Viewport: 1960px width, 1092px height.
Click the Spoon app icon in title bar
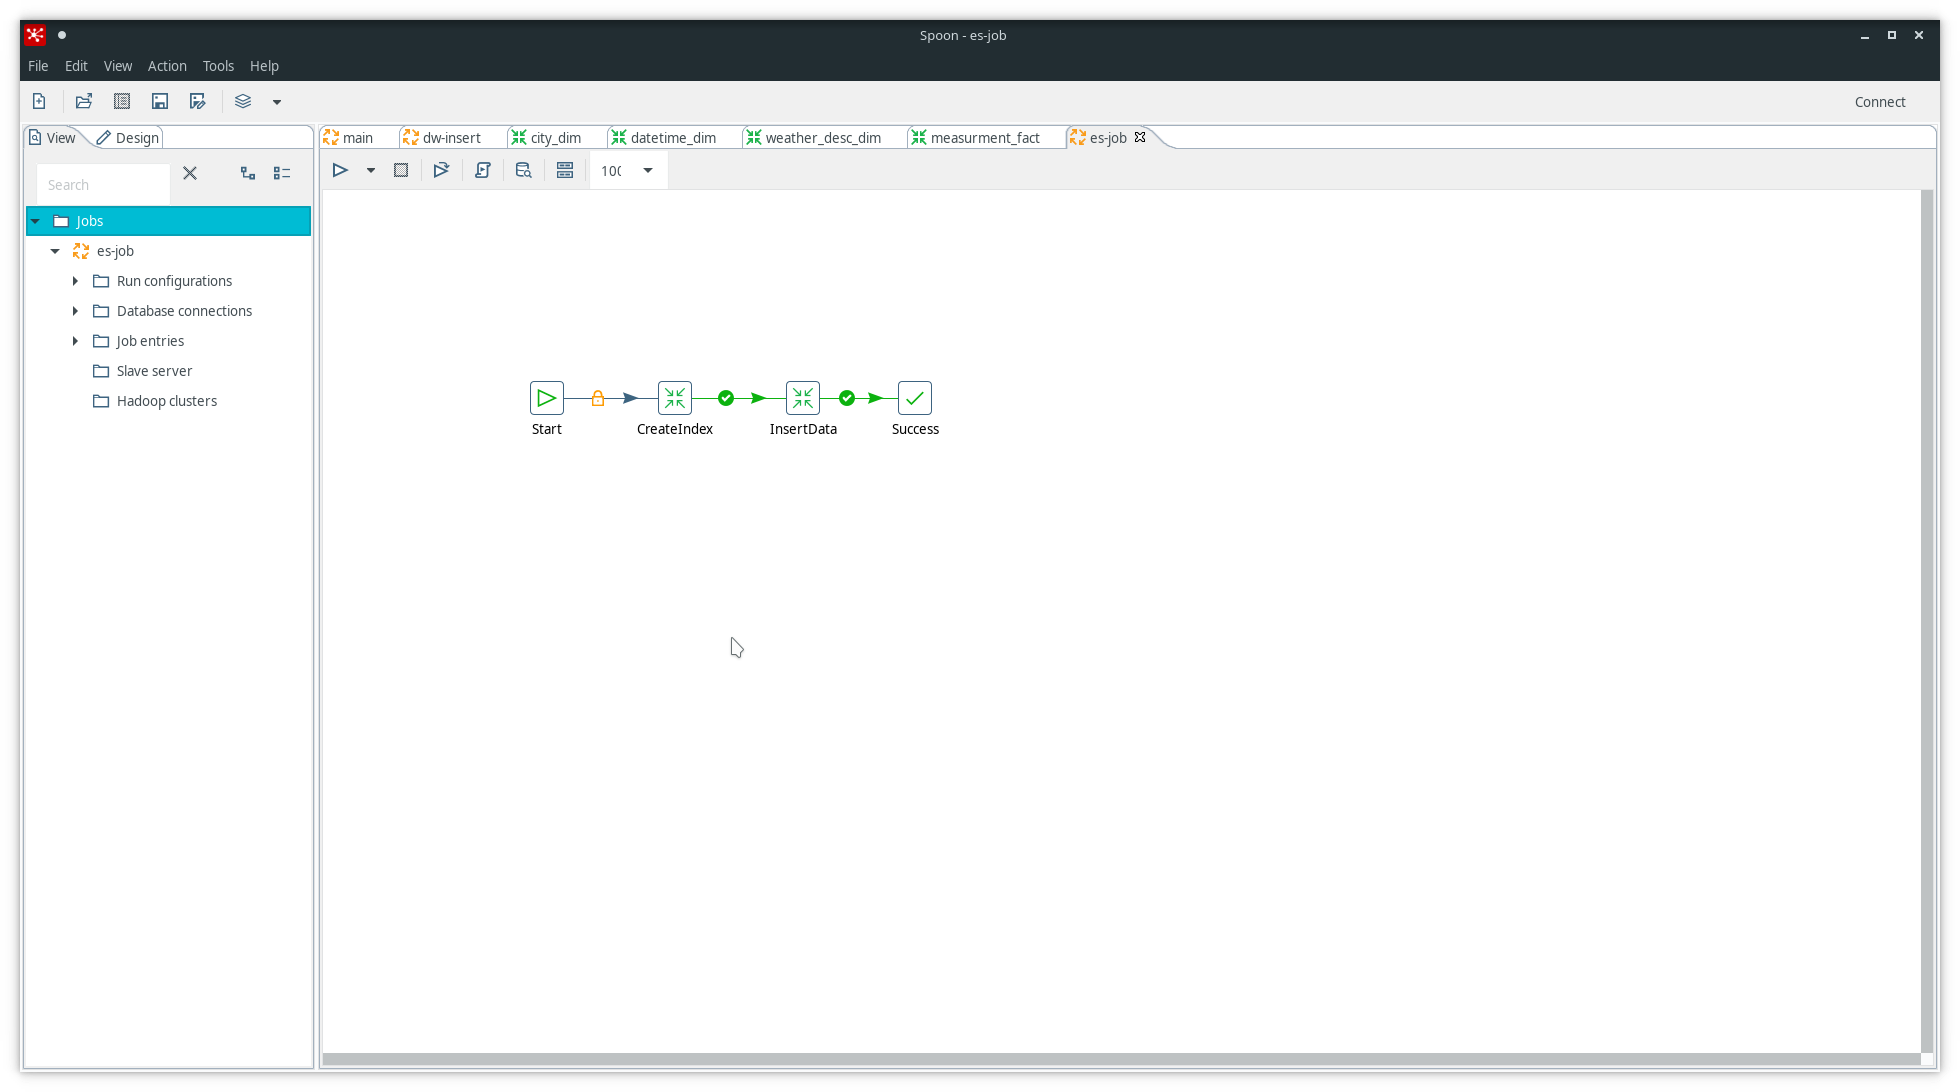coord(35,35)
